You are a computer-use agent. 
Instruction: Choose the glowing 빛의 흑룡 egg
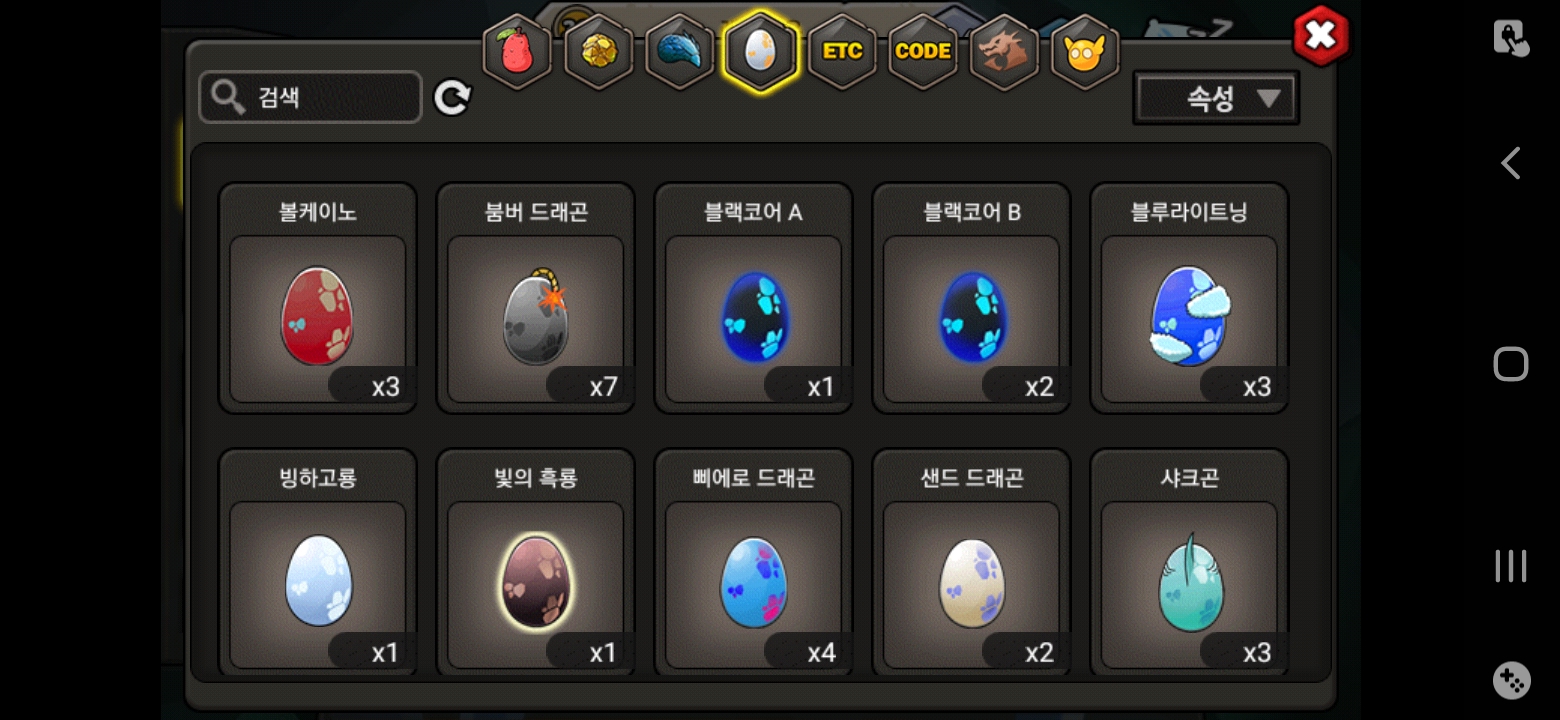click(x=535, y=564)
